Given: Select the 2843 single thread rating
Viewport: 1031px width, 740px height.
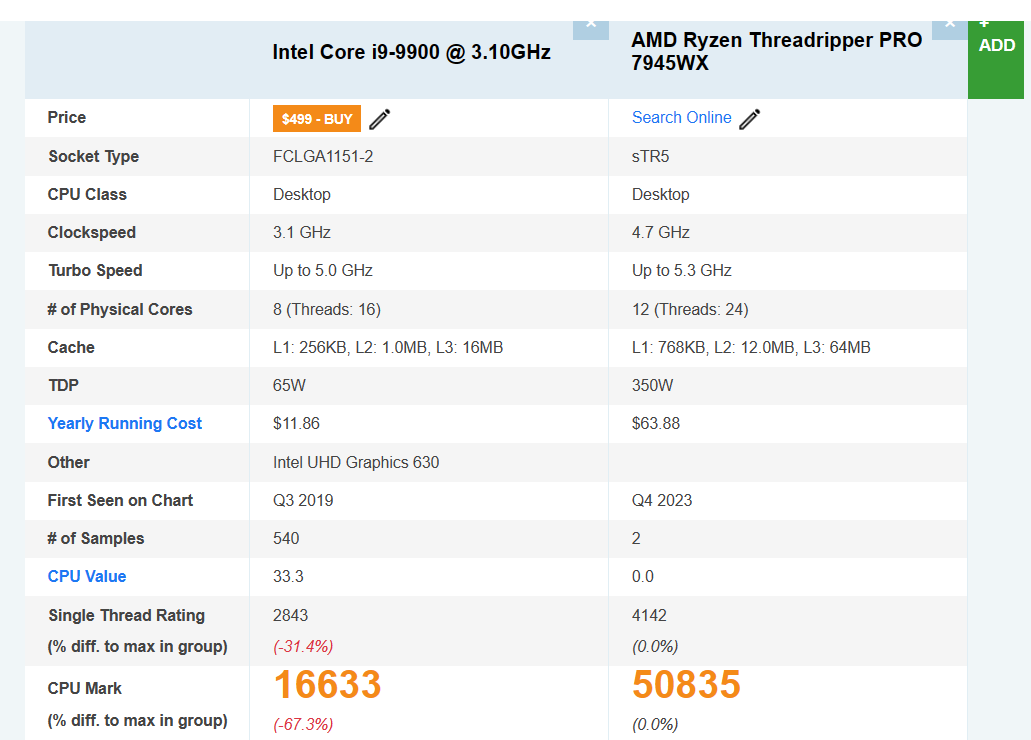Looking at the screenshot, I should pyautogui.click(x=290, y=616).
